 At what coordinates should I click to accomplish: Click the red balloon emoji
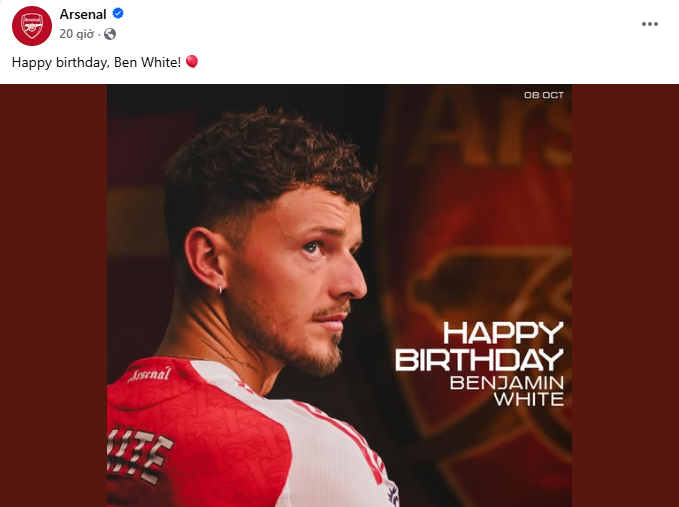click(192, 62)
